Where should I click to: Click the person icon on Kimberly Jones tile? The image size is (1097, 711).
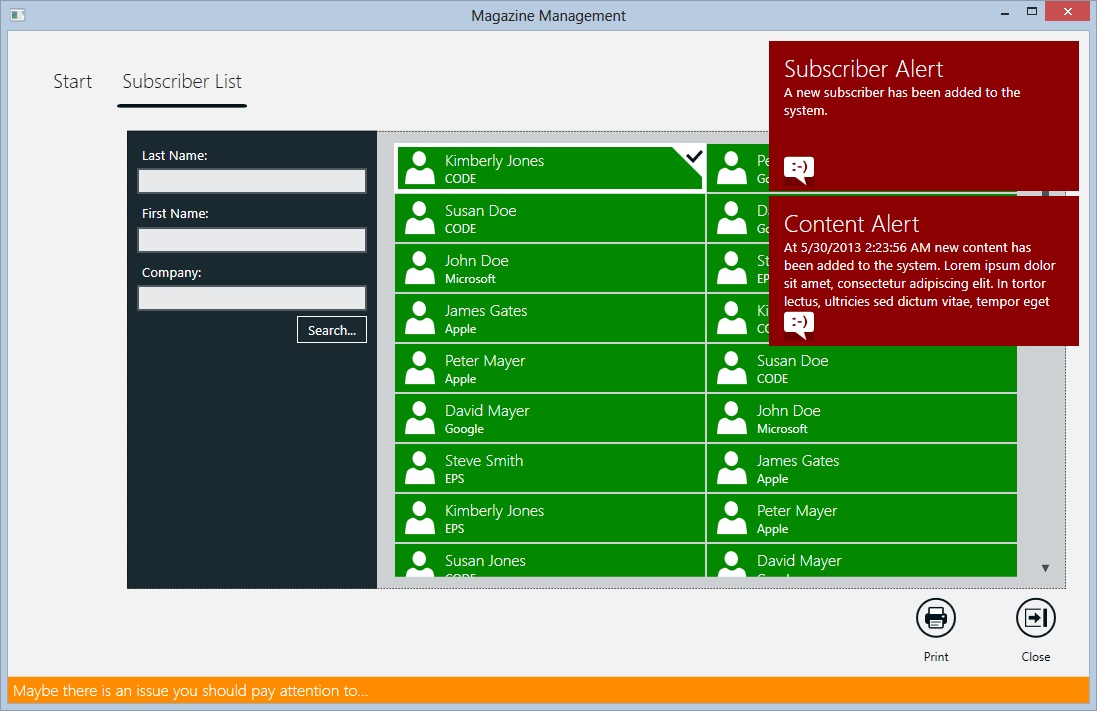coord(419,167)
